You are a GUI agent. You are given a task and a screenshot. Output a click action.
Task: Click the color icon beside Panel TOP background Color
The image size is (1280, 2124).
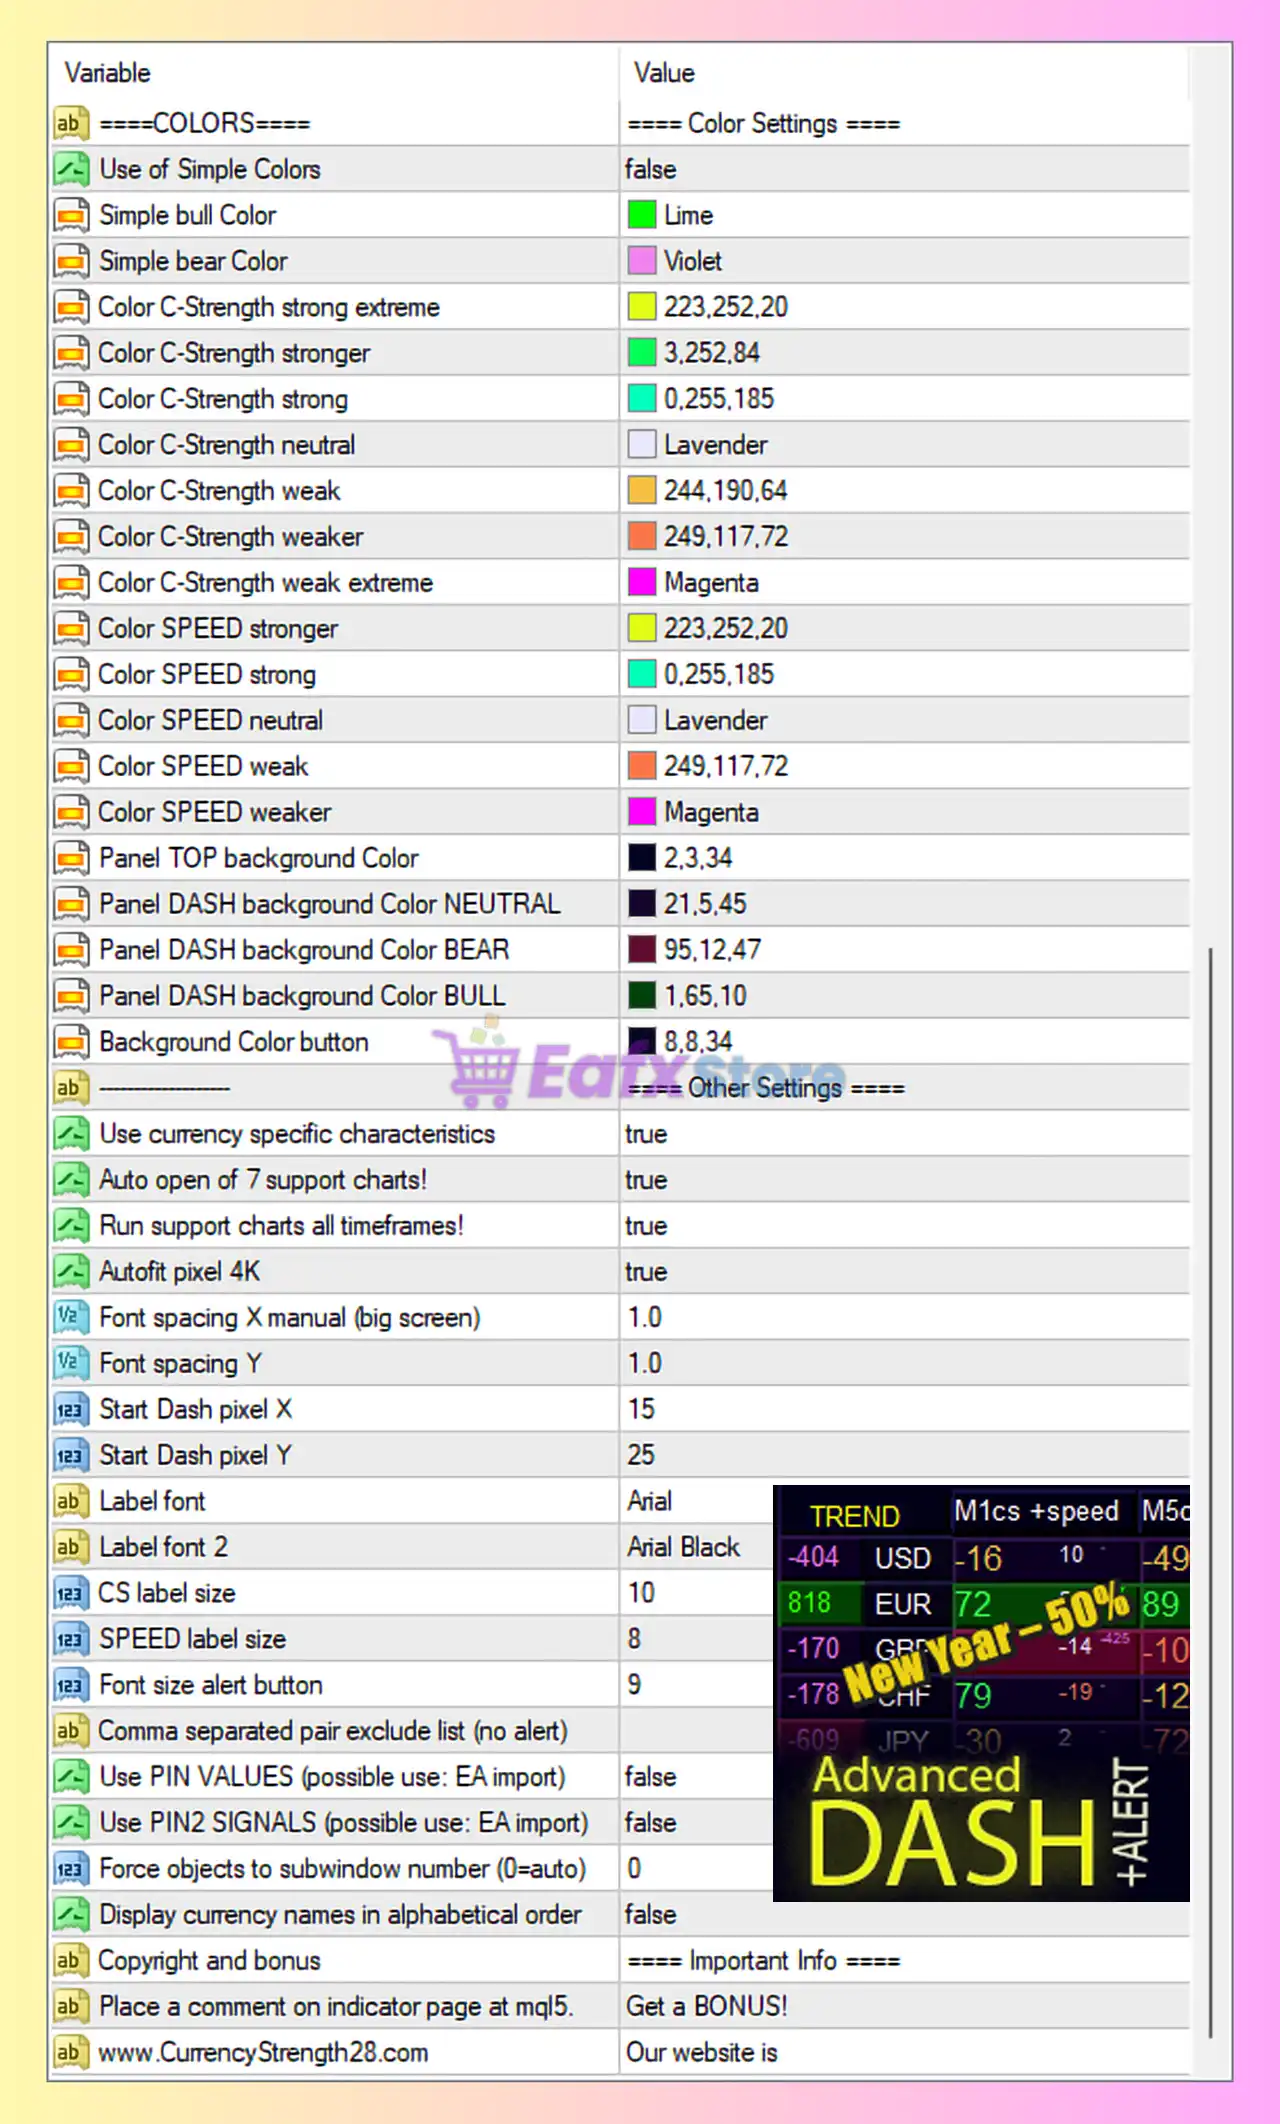pos(71,858)
